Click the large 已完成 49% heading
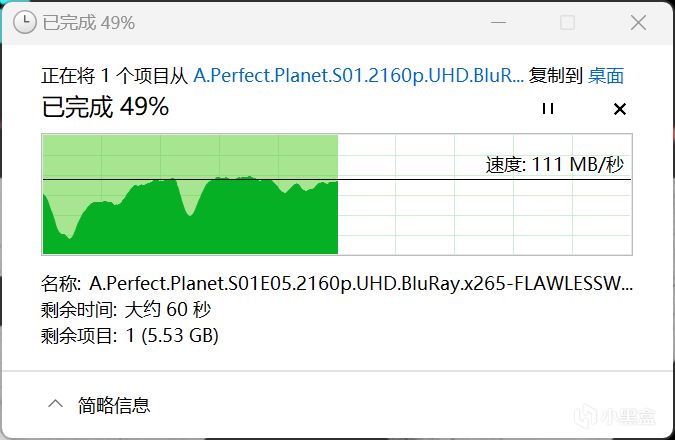 [105, 106]
